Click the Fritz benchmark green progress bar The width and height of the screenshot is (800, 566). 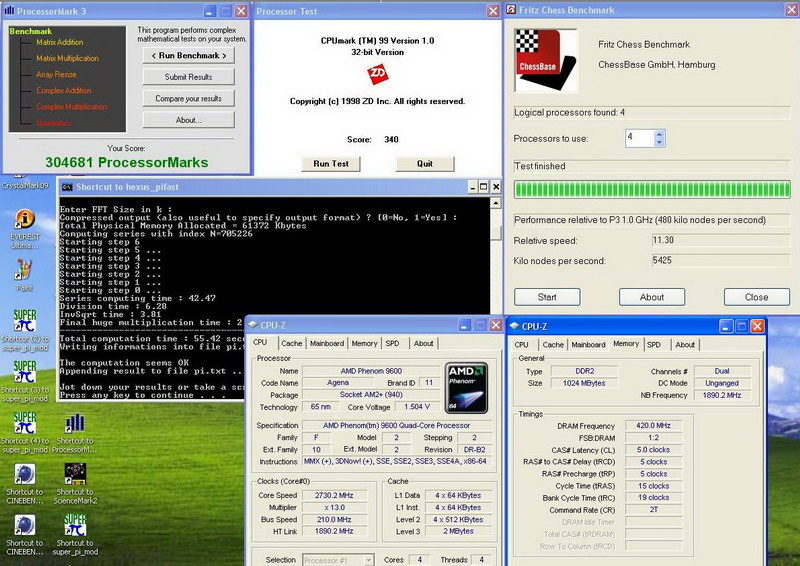point(652,190)
